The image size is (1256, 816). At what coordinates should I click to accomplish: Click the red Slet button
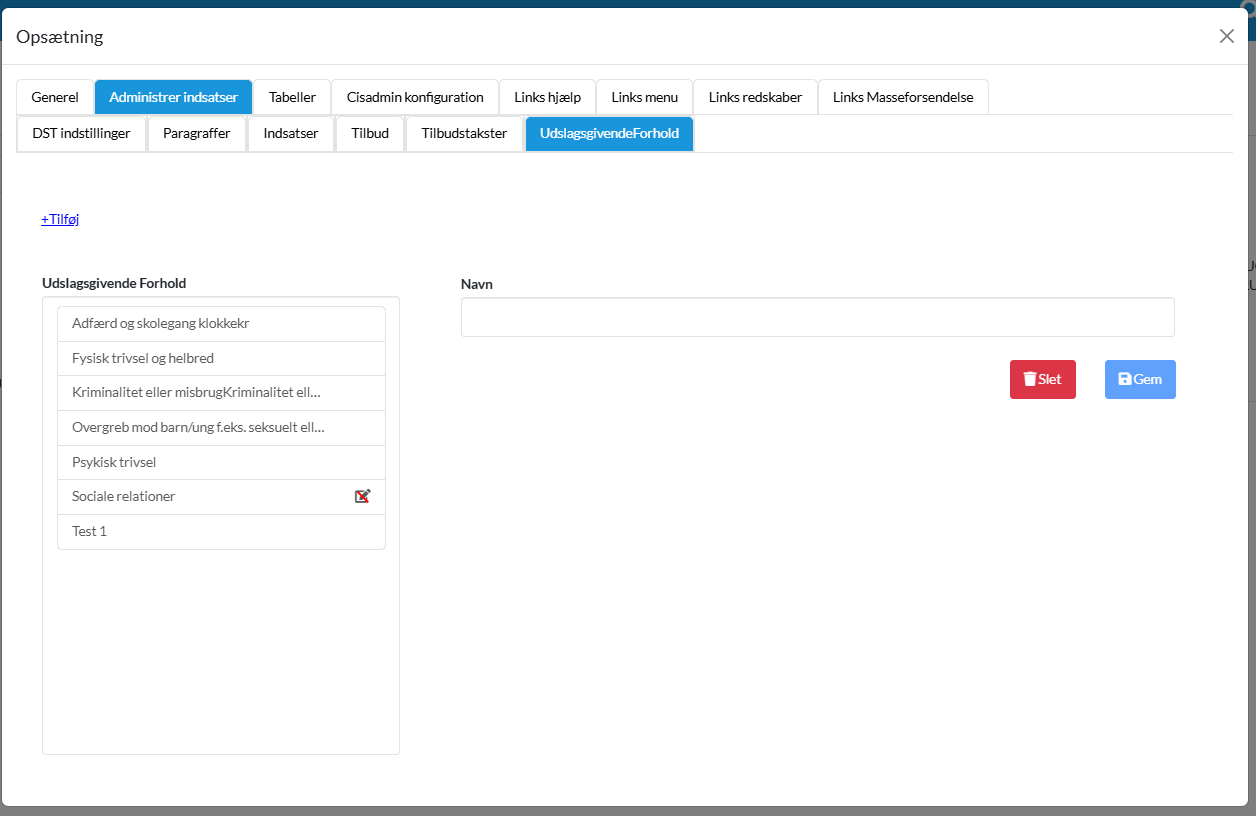click(x=1042, y=379)
